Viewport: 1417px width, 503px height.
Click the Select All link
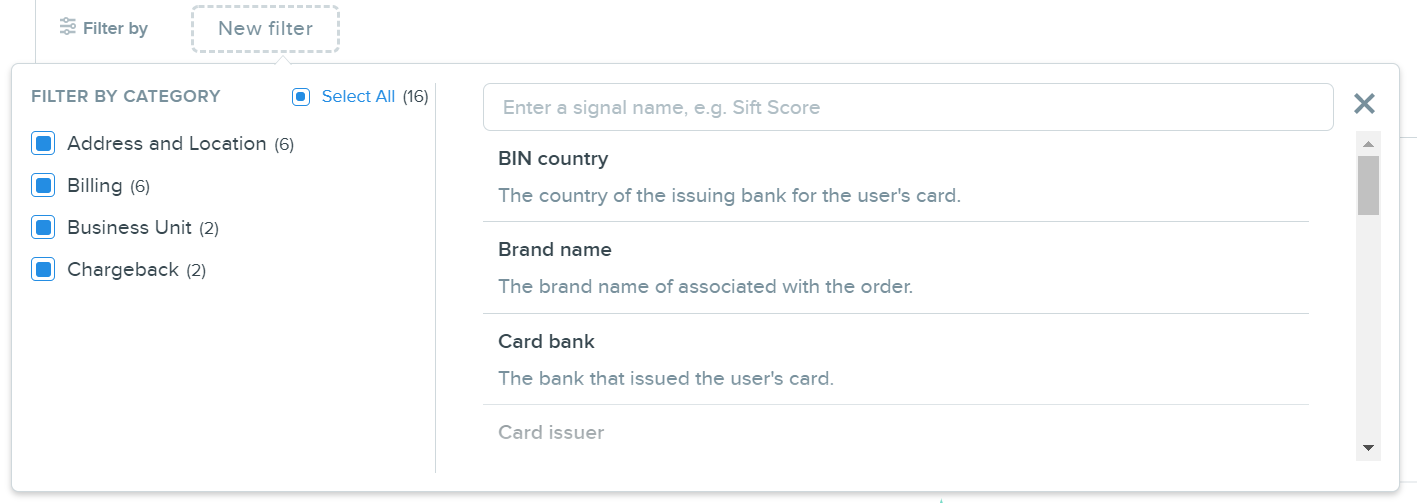point(358,97)
